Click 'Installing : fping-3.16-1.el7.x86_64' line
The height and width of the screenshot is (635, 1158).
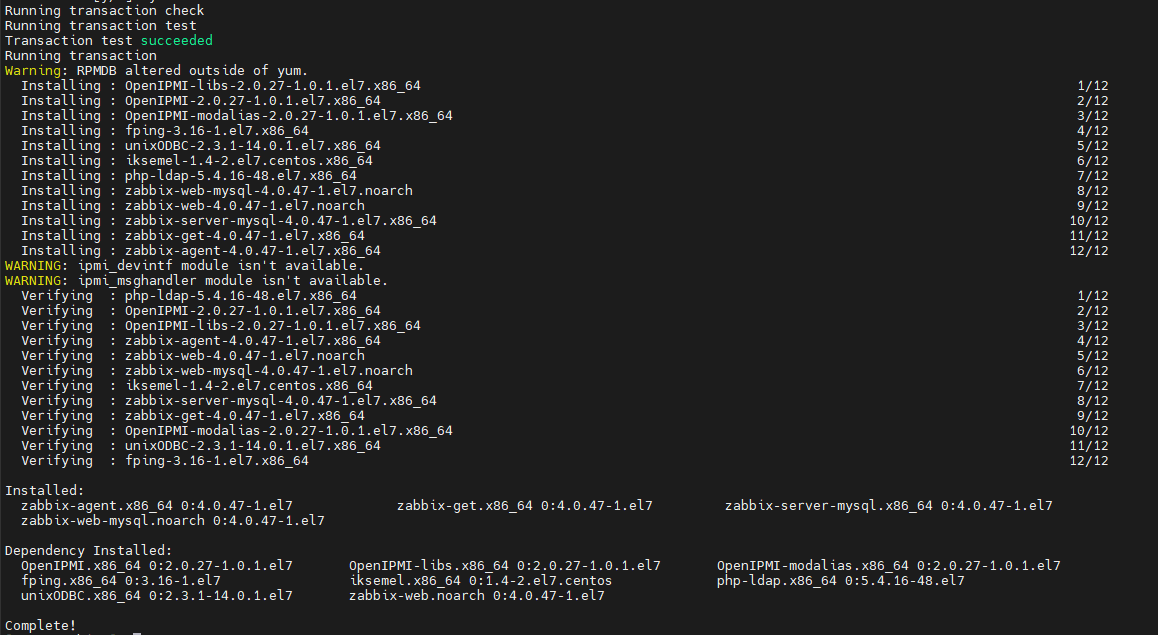pyautogui.click(x=165, y=131)
